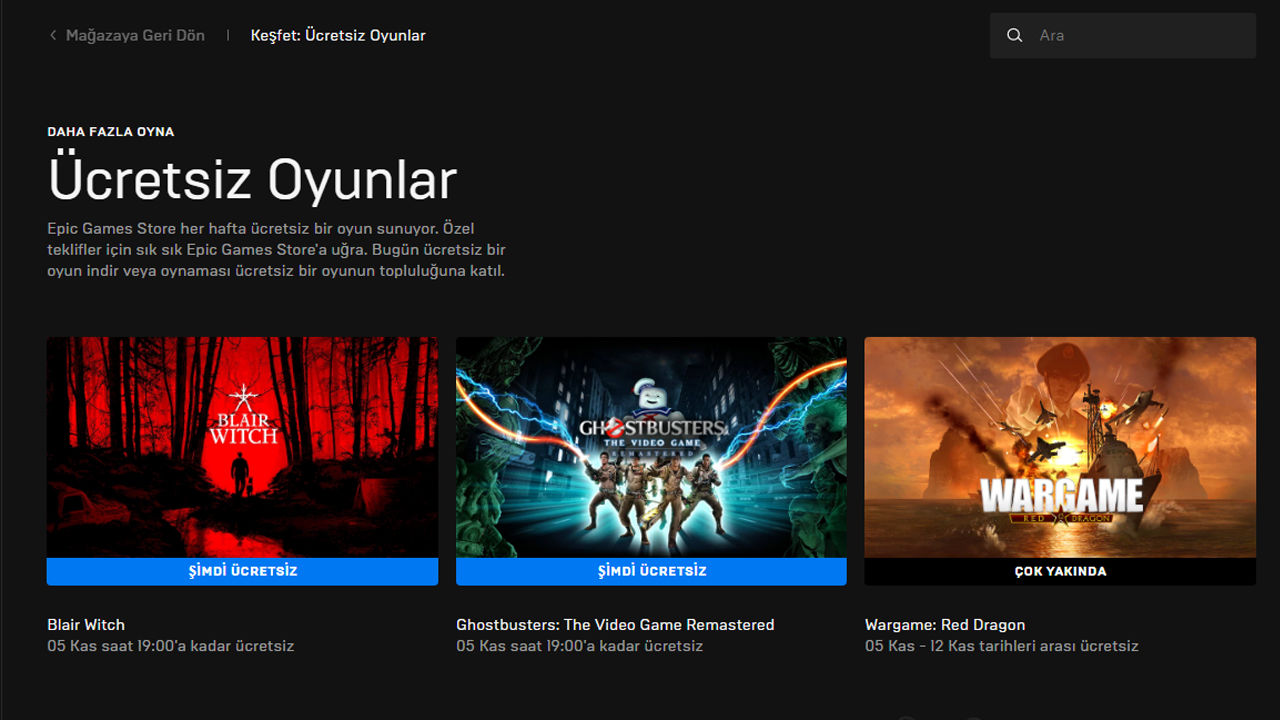1280x720 pixels.
Task: Click ŞİMDİ ÜCRETSİZ banner under Ghostbusters
Action: tap(651, 571)
